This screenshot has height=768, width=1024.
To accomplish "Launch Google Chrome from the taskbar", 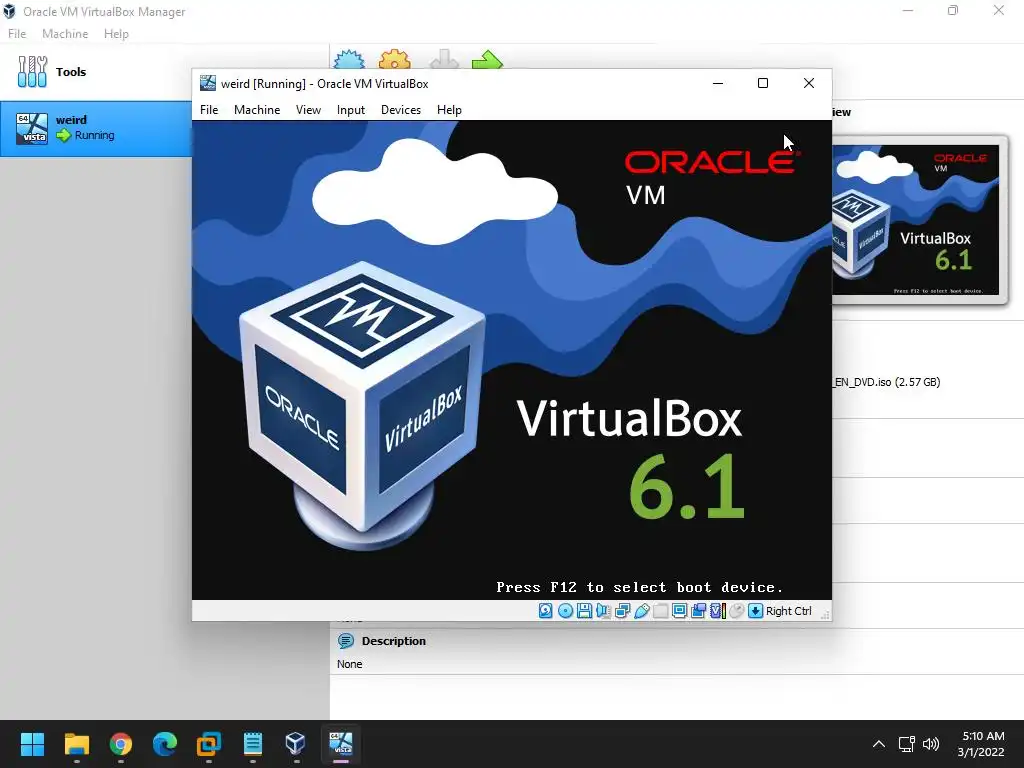I will tap(121, 744).
